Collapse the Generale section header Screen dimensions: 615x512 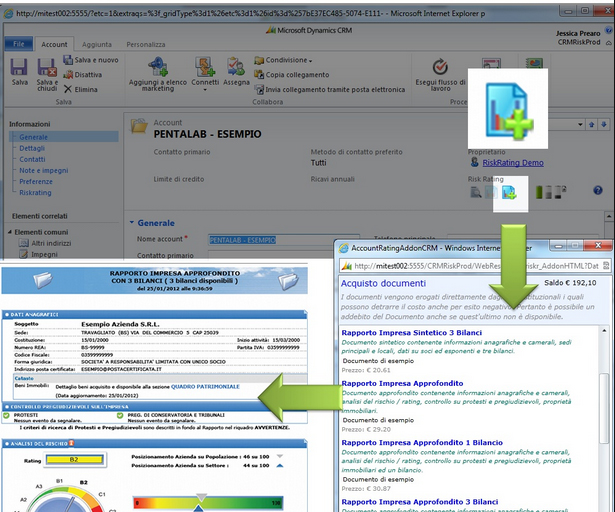pos(132,223)
